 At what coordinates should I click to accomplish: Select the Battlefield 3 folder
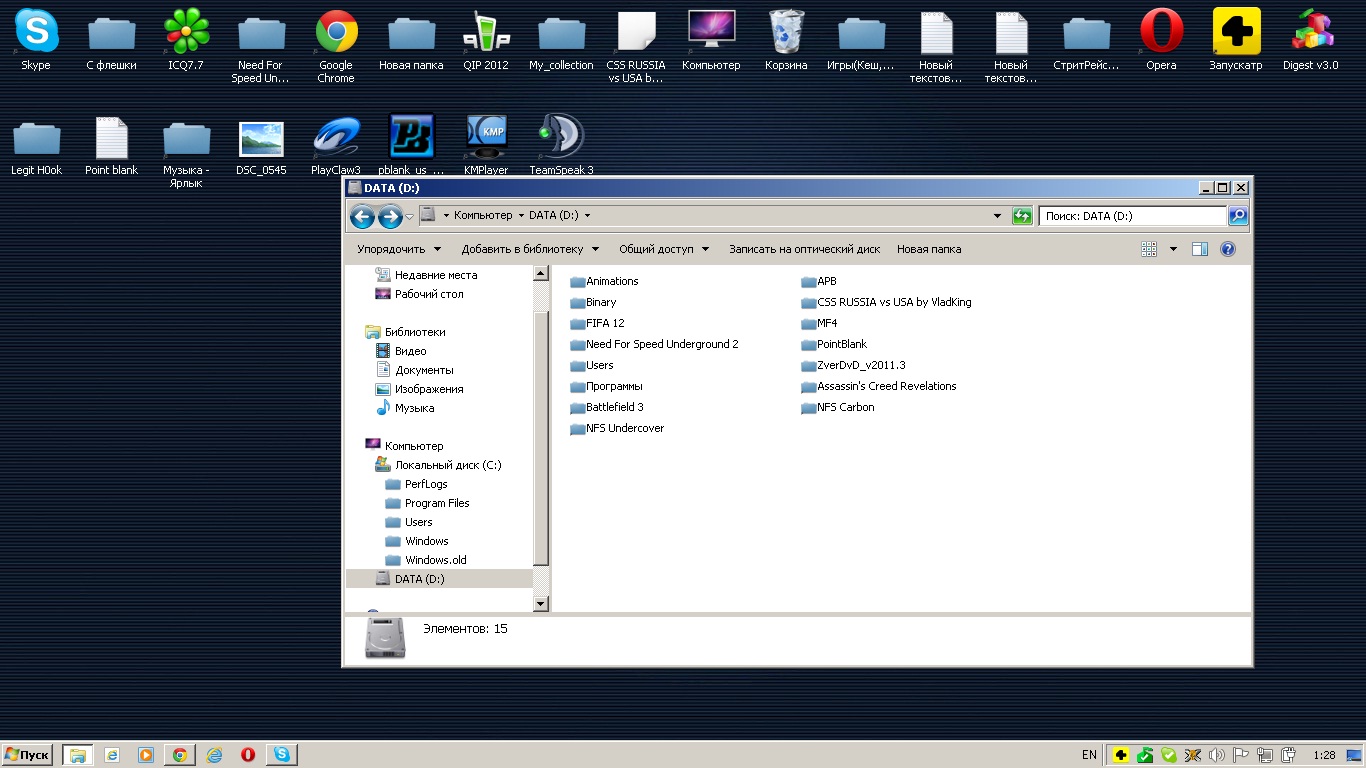[614, 407]
